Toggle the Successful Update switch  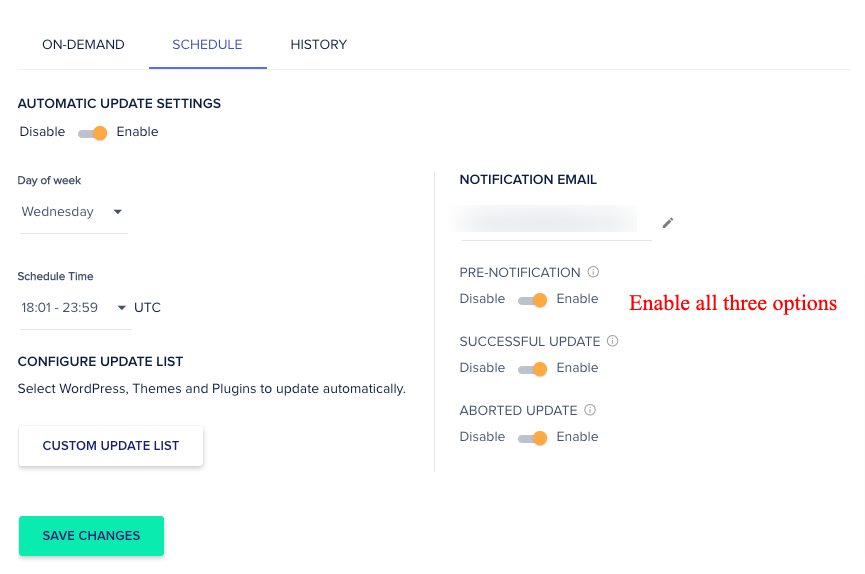pos(532,369)
